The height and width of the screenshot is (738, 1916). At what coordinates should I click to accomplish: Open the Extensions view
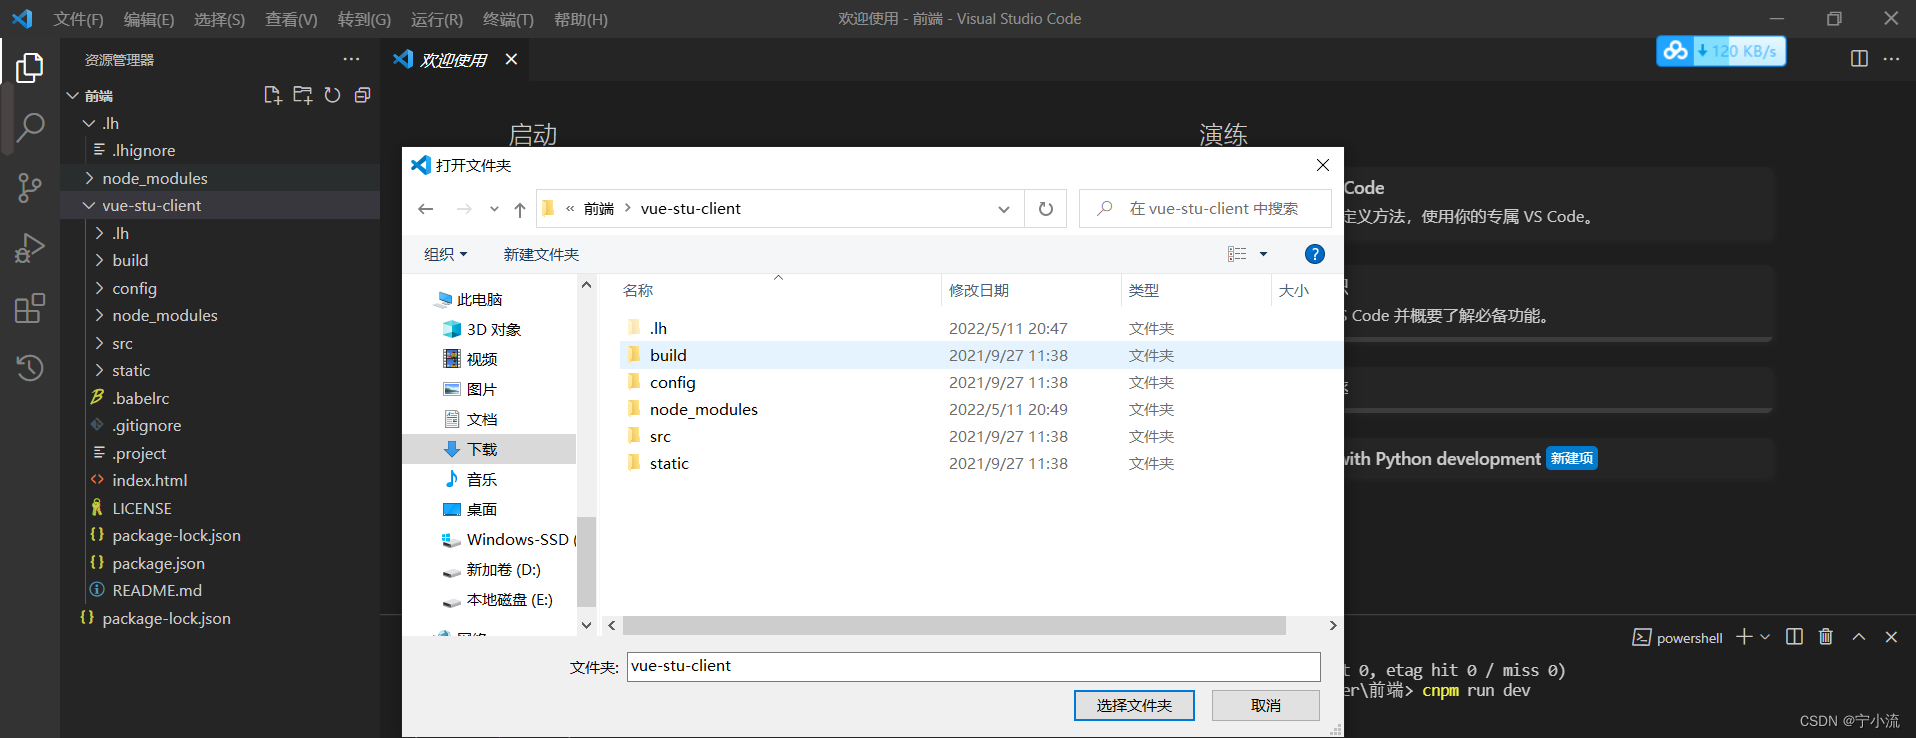click(30, 308)
